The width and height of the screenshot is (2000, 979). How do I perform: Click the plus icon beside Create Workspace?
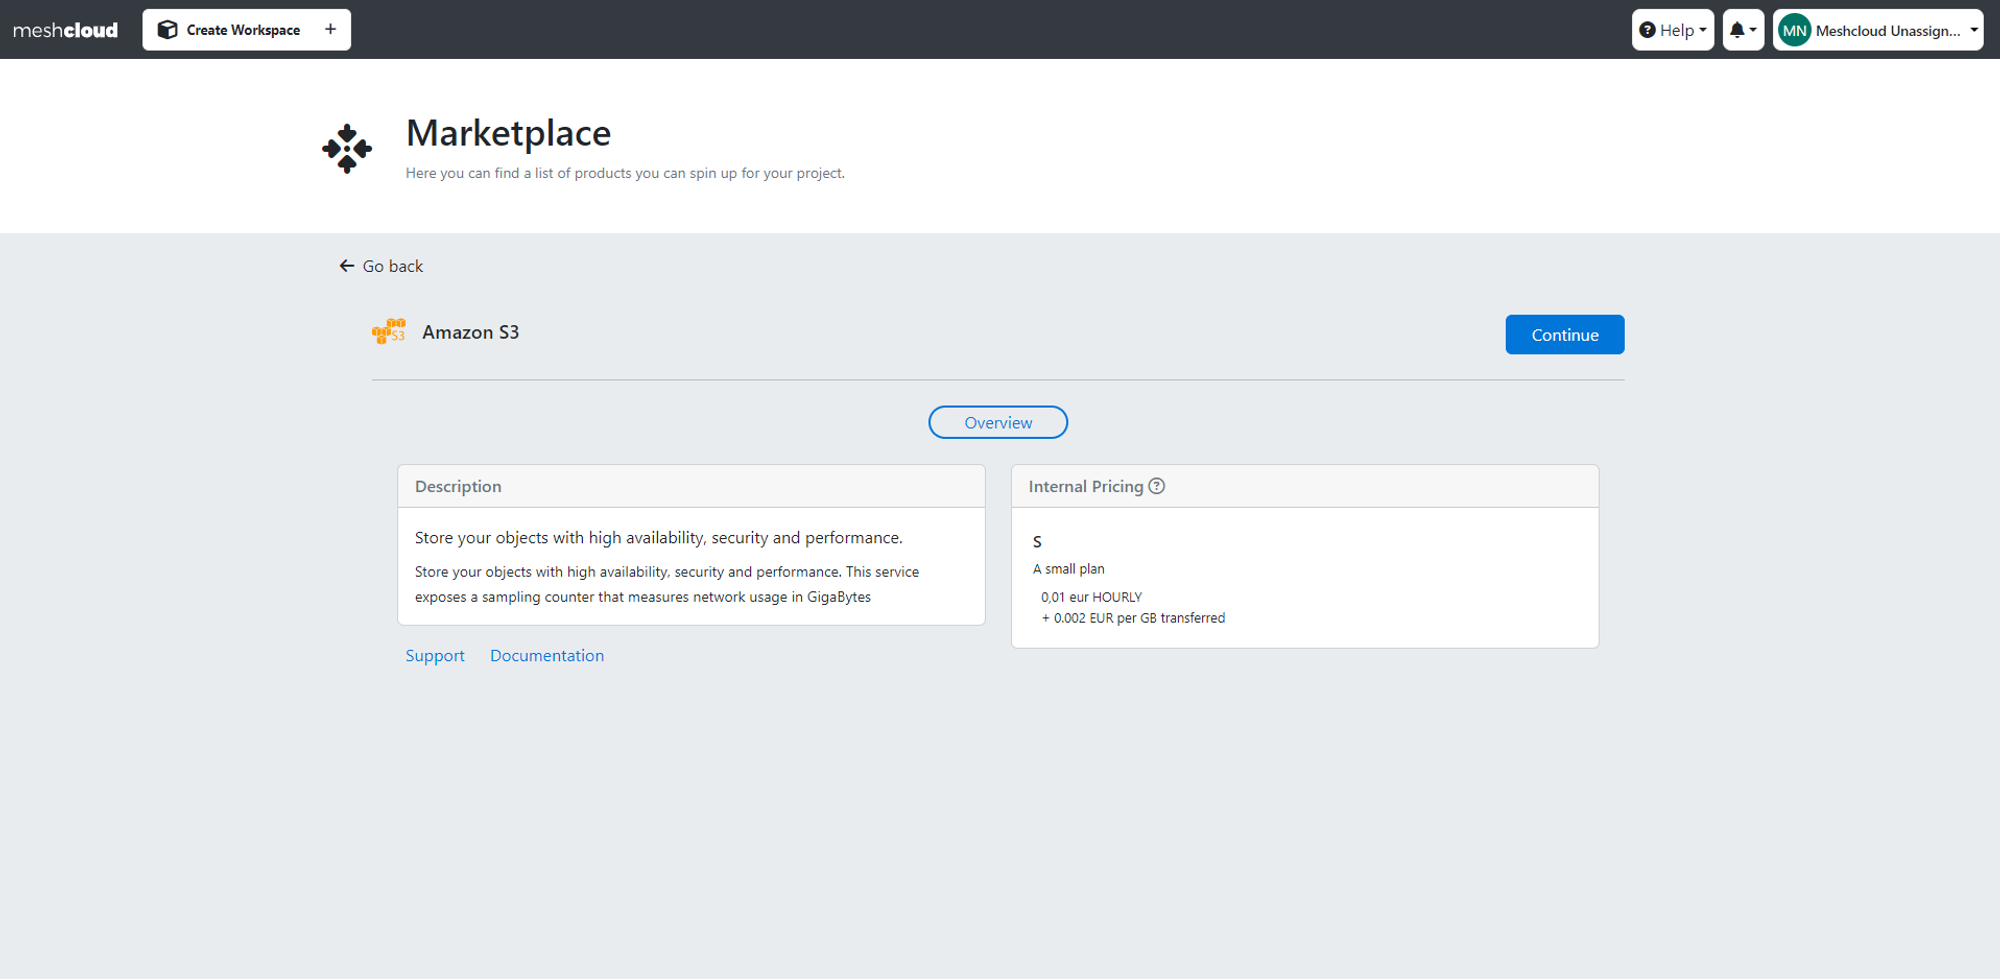pos(331,29)
